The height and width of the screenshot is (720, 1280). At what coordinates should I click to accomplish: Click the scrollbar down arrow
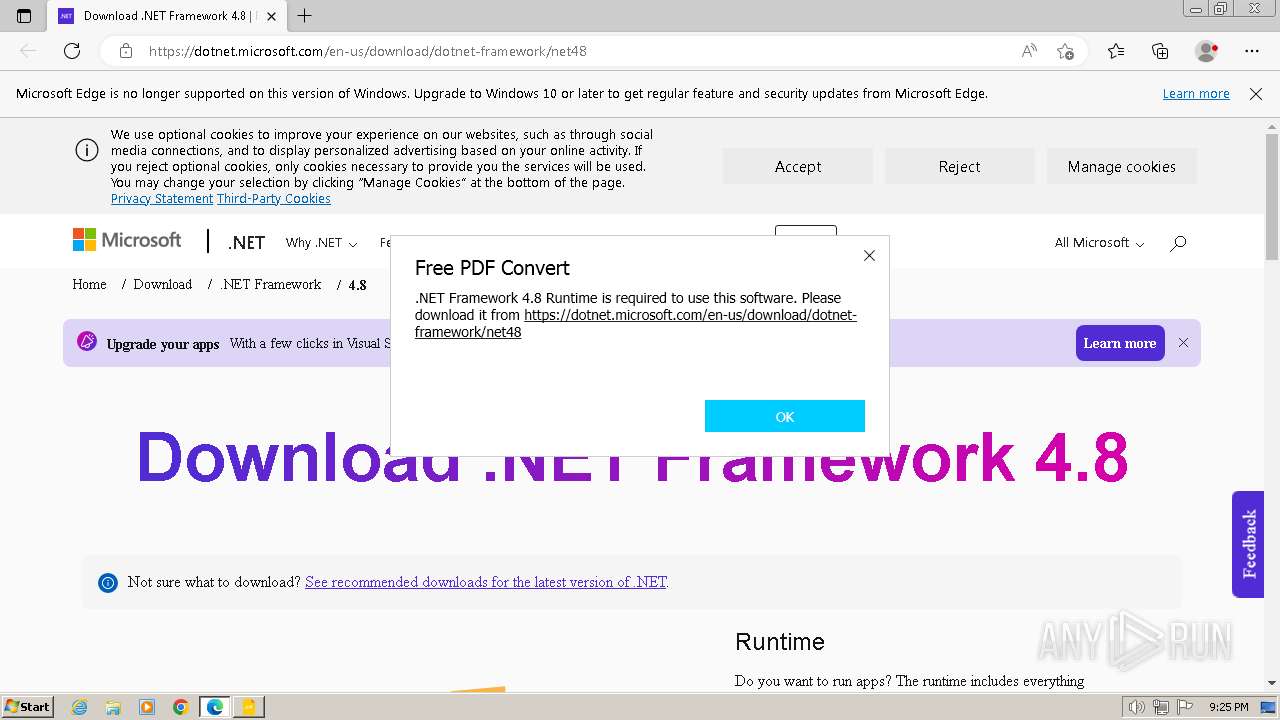[x=1272, y=683]
